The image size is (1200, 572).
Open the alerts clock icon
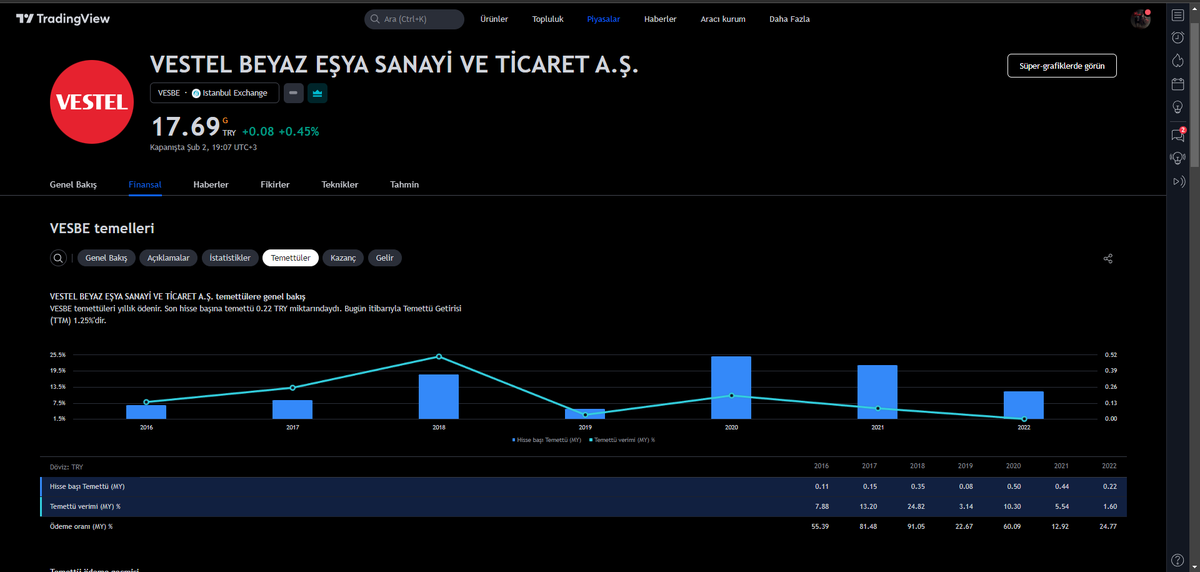[x=1178, y=38]
